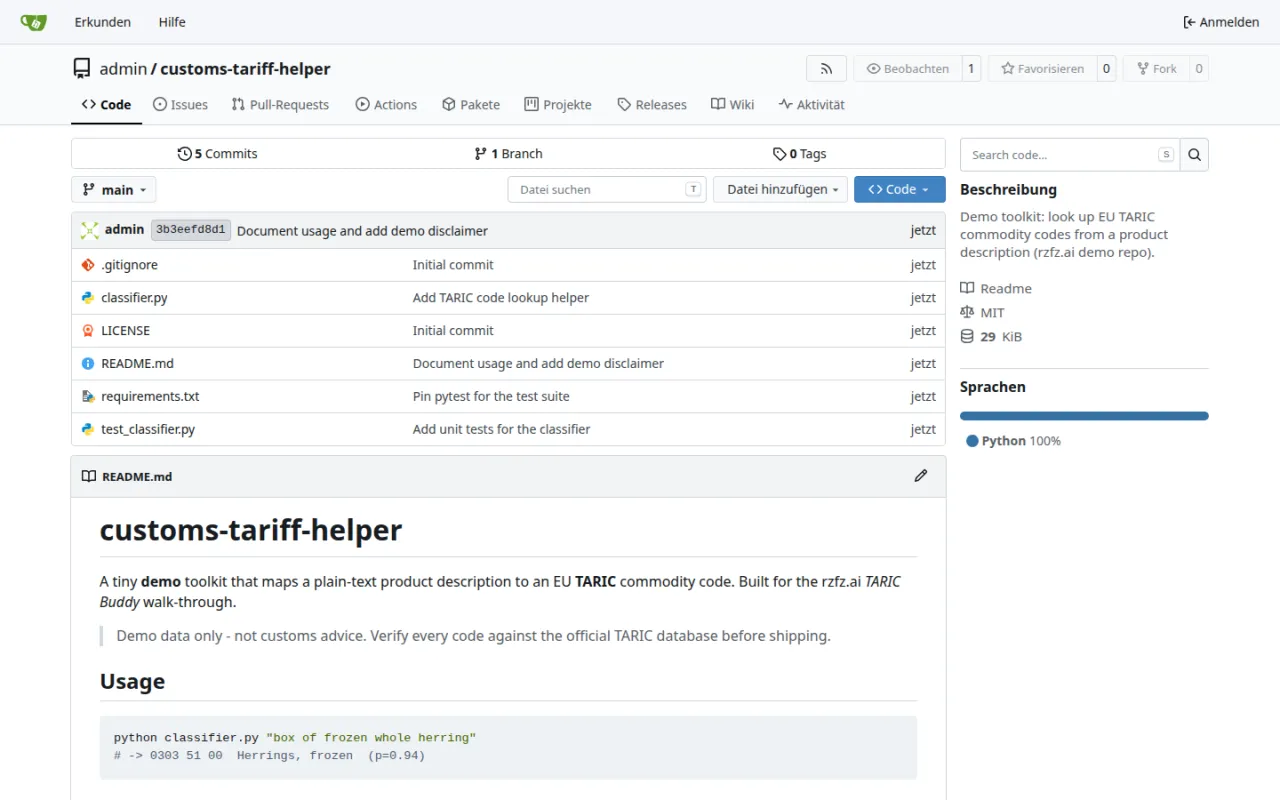The width and height of the screenshot is (1280, 800).
Task: Focus the Datei suchen file search field
Action: click(x=607, y=189)
